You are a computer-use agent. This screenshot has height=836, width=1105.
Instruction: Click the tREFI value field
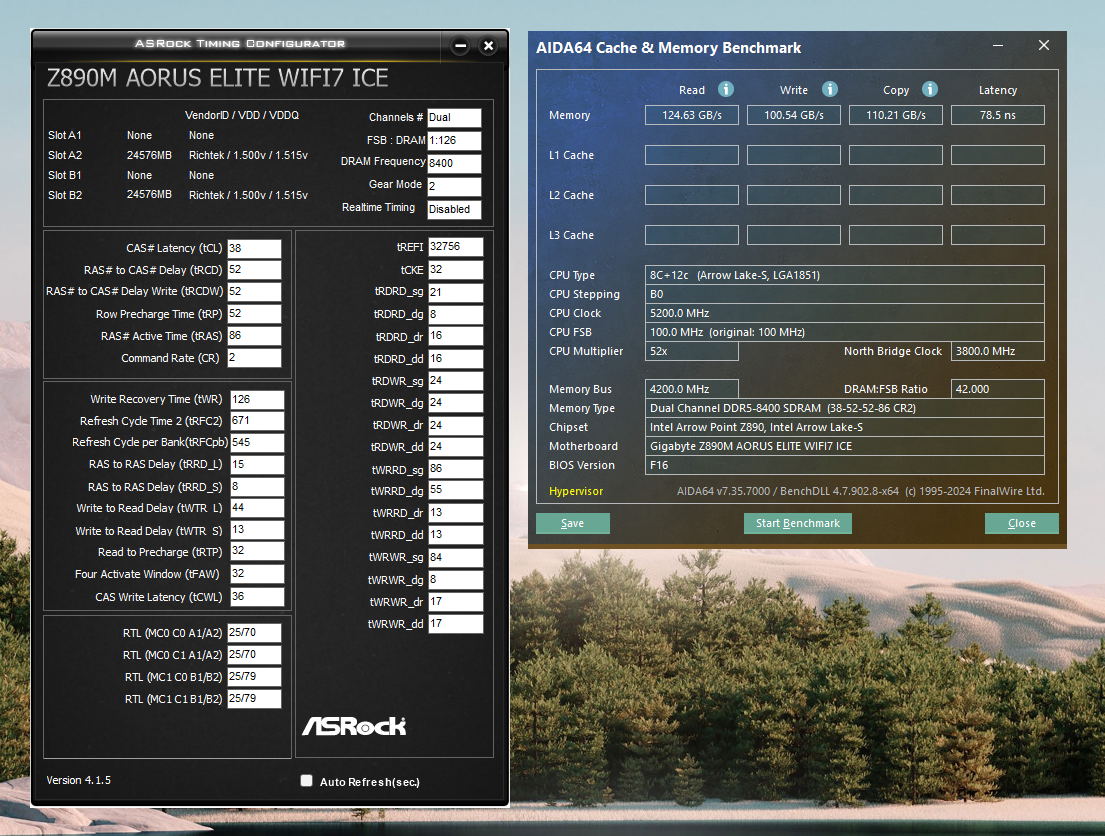pyautogui.click(x=455, y=247)
